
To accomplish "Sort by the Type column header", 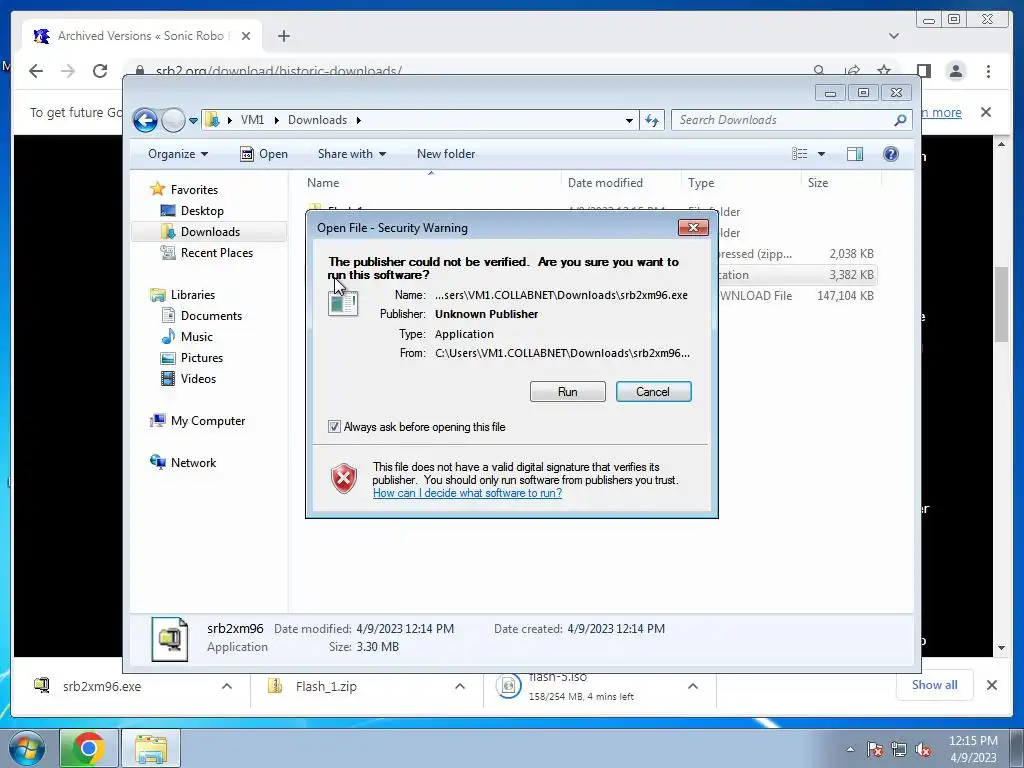I will click(x=741, y=184).
